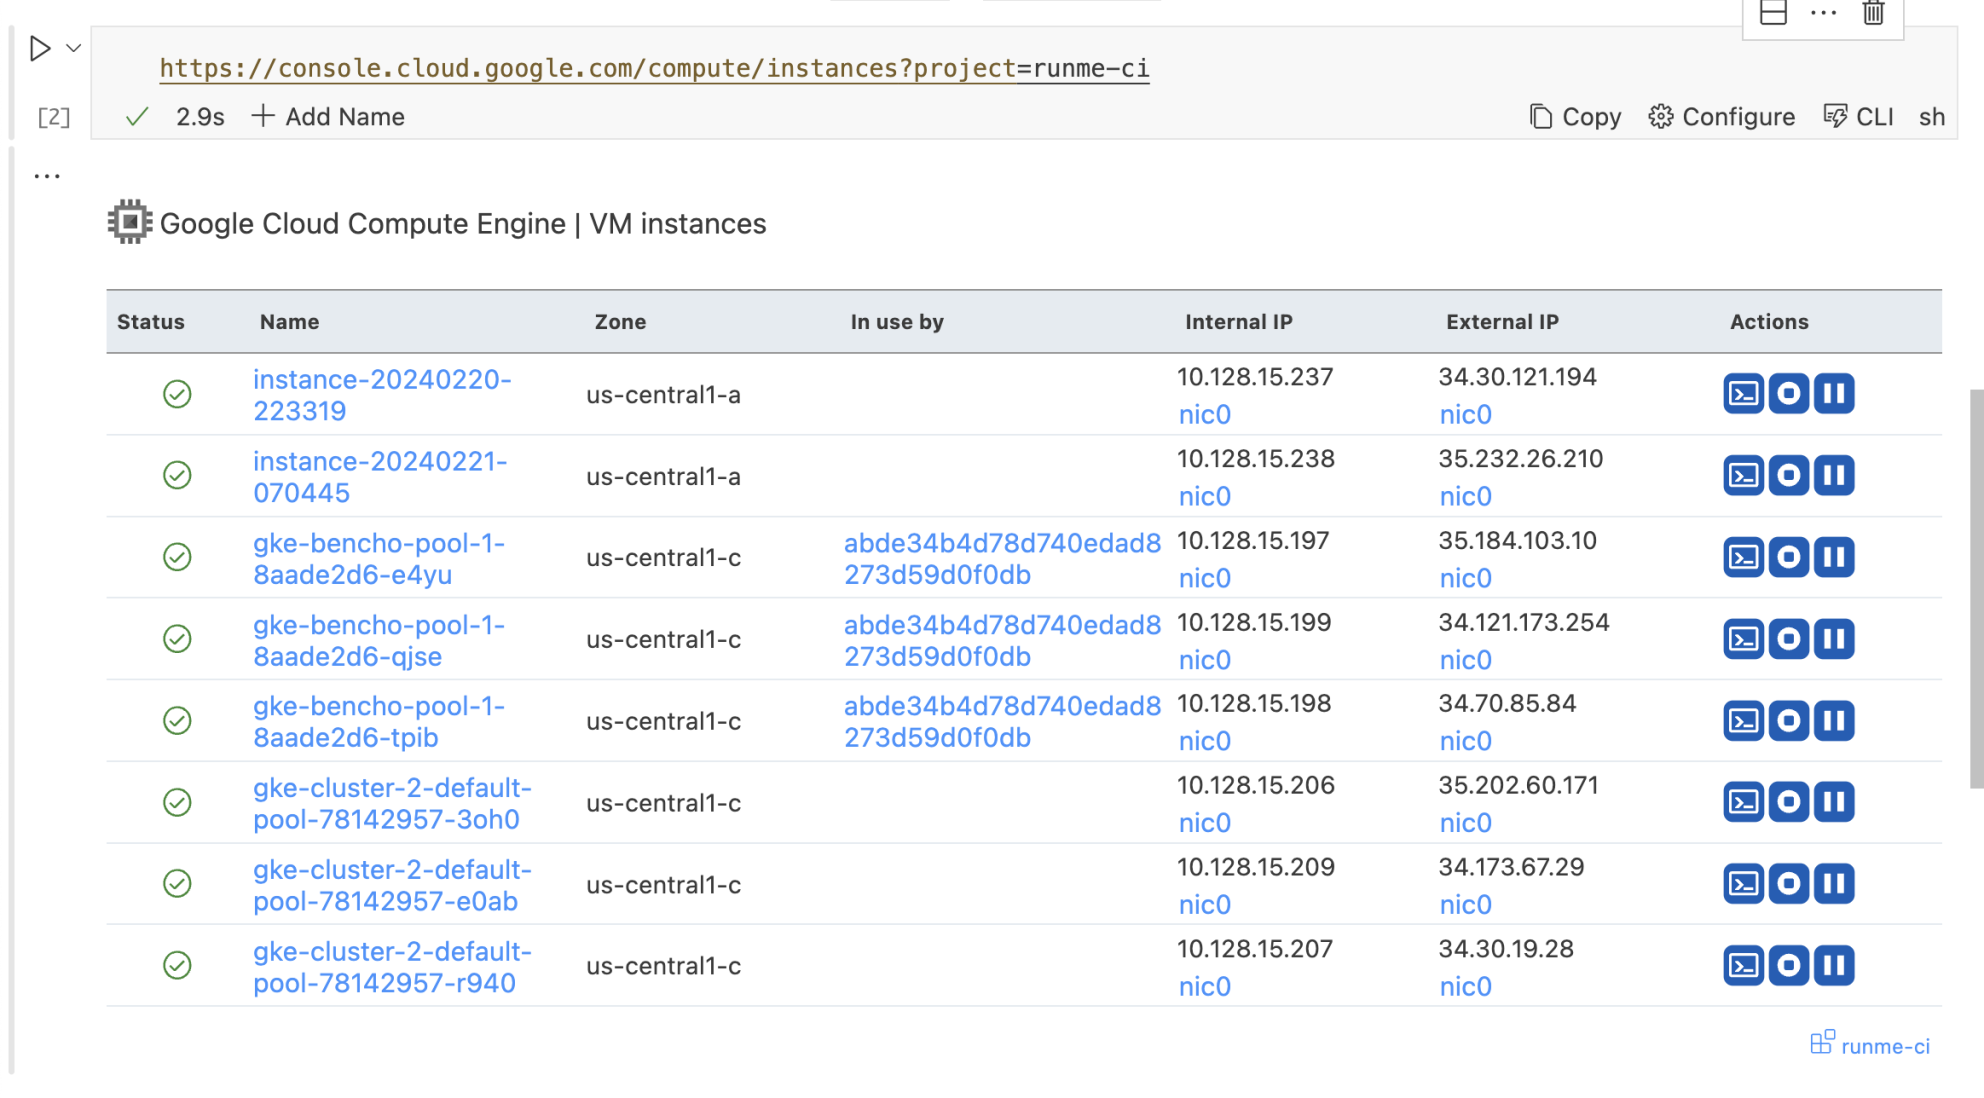Suspend instance-20240221-070445
This screenshot has height=1098, width=1984.
tap(1834, 476)
